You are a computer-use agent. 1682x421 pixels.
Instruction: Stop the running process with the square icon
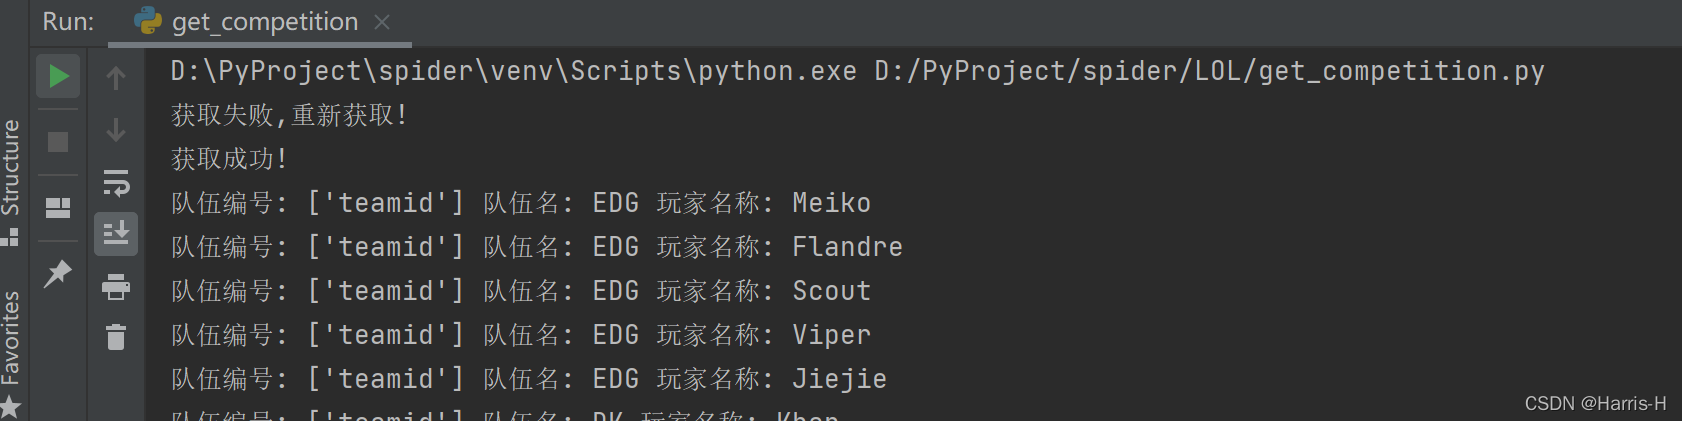coord(58,142)
